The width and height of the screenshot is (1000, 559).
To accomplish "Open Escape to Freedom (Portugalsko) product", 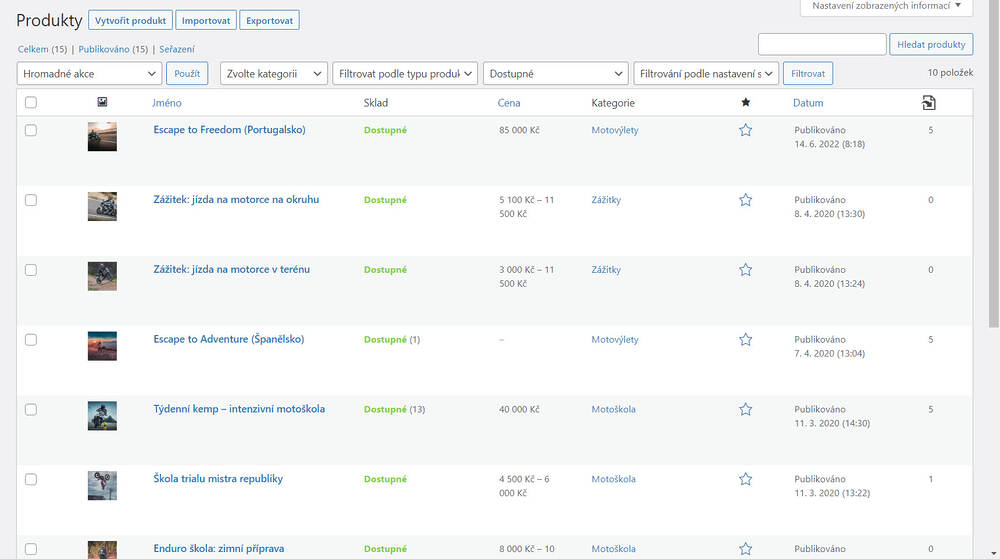I will point(230,130).
